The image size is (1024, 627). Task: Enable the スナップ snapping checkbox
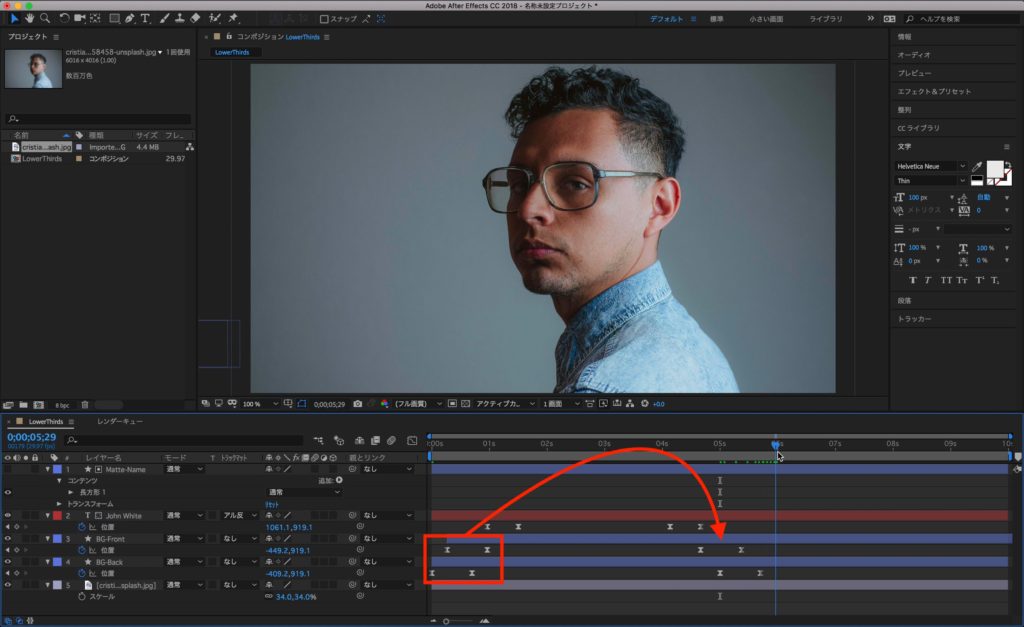pos(324,19)
